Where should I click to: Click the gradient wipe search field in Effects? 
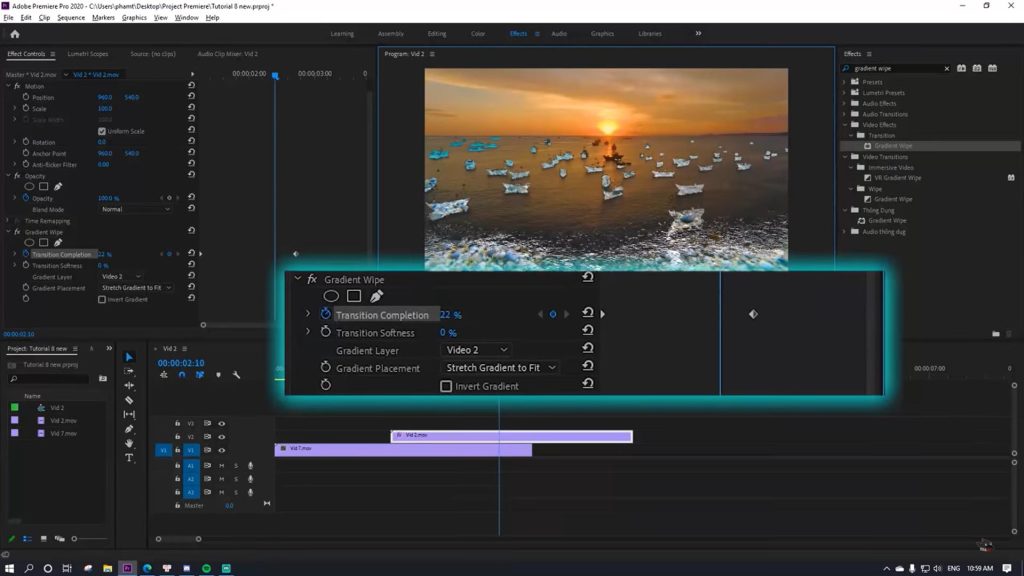895,68
